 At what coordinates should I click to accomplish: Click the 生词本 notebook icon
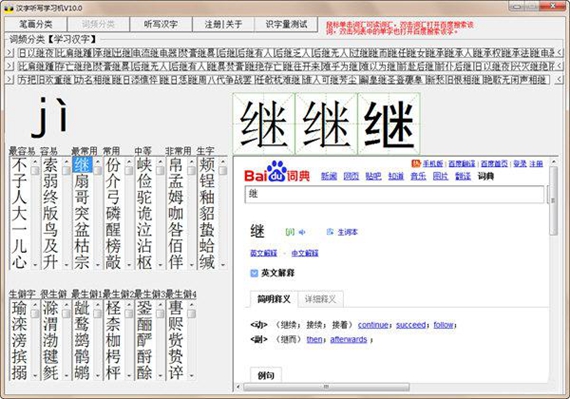click(330, 232)
